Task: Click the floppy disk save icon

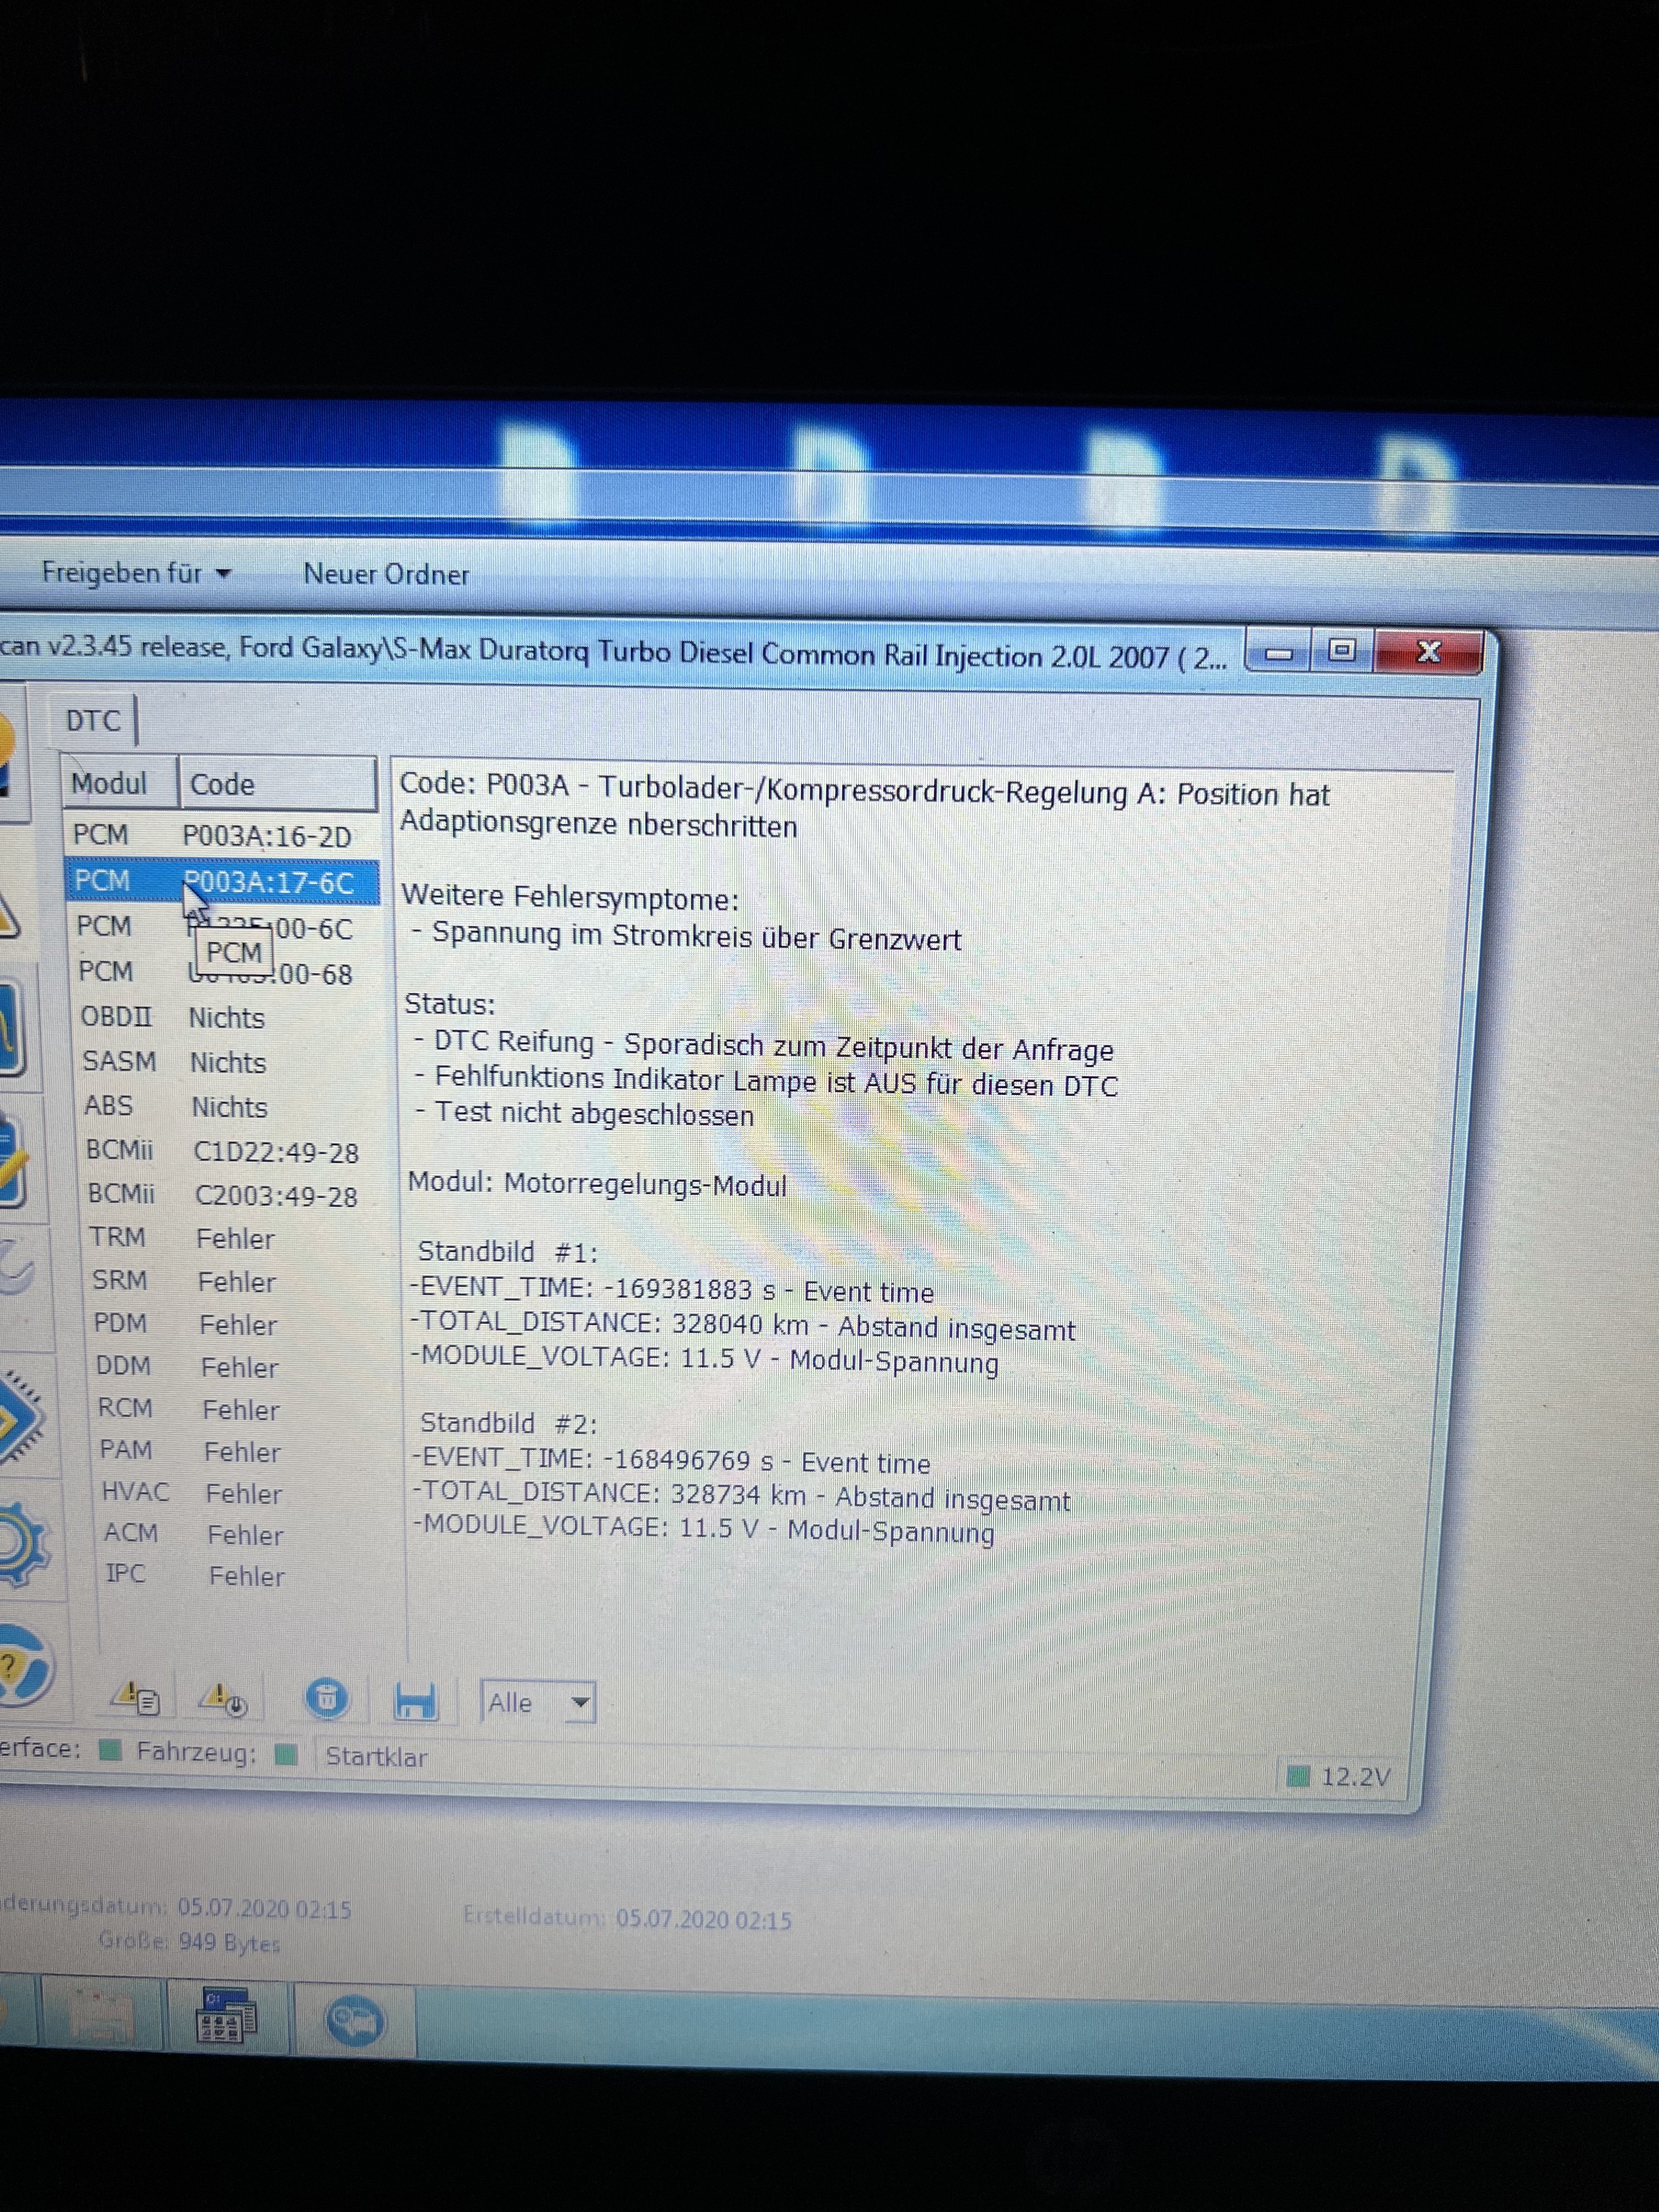Action: [415, 1700]
